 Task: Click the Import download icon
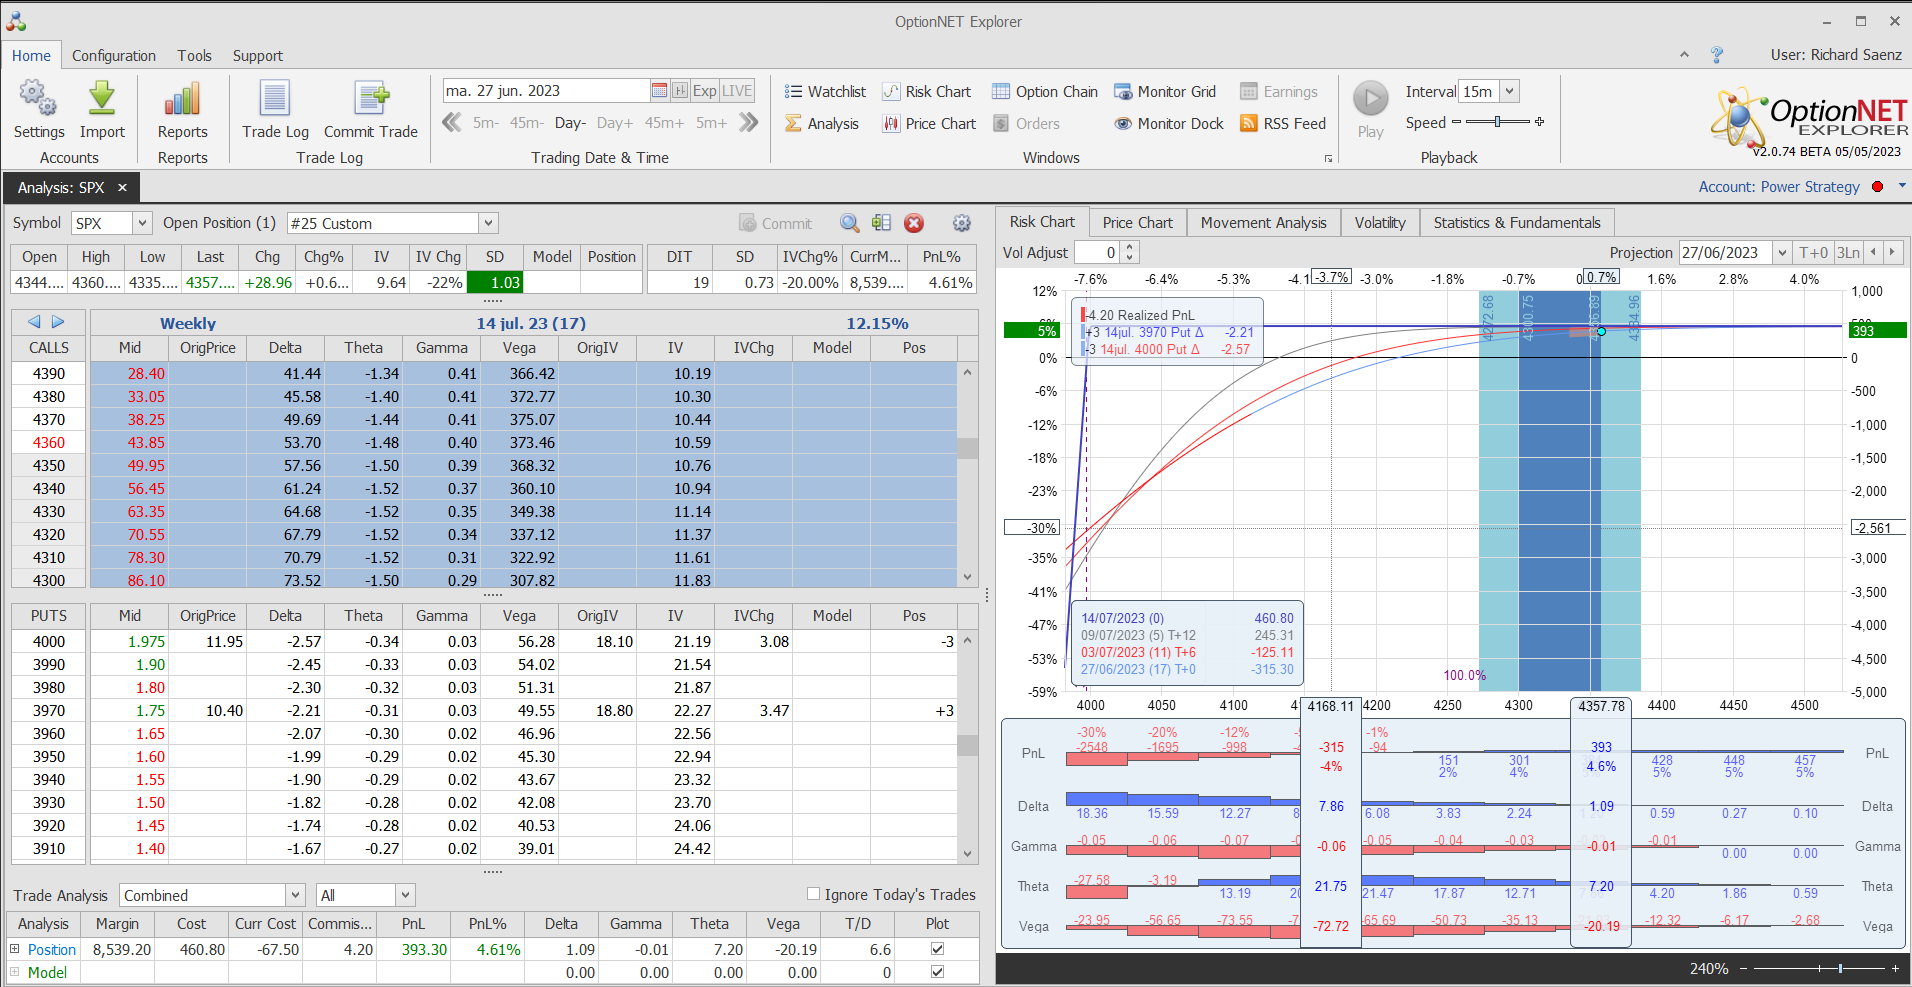[102, 99]
